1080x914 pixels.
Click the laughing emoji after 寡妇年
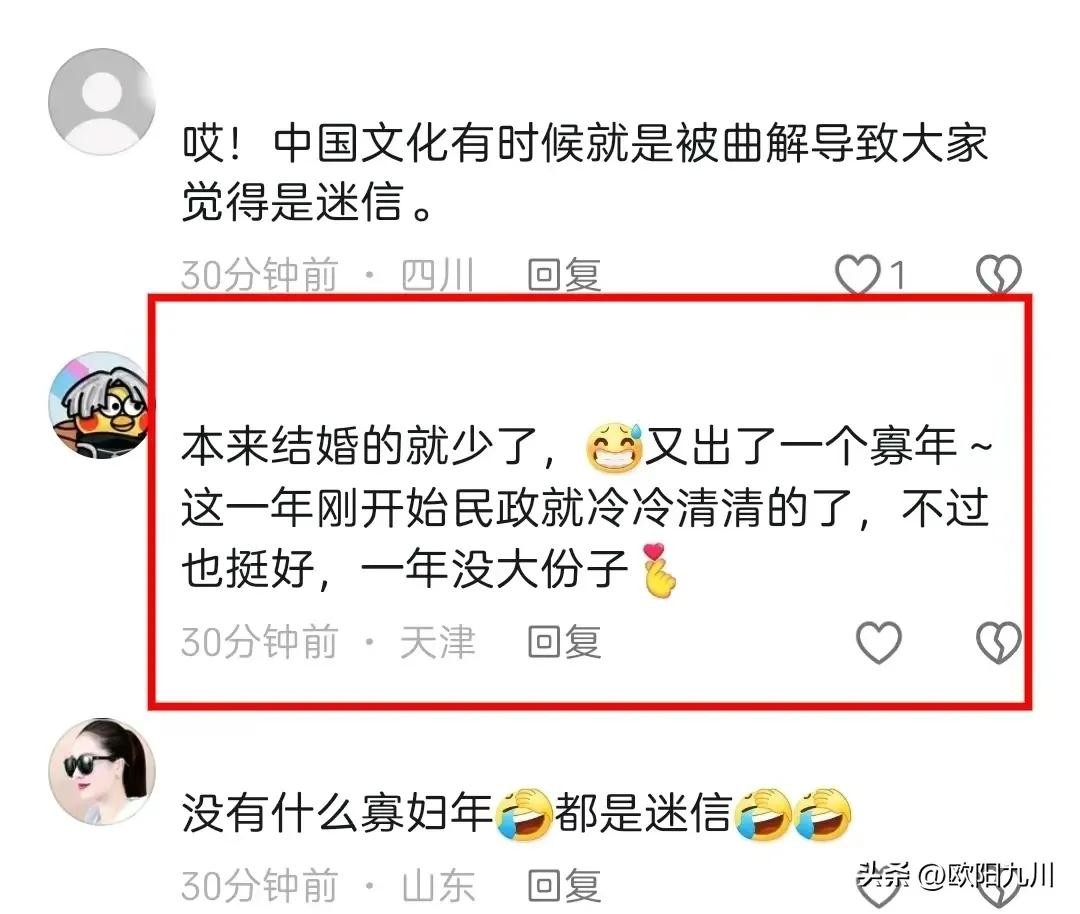click(523, 814)
